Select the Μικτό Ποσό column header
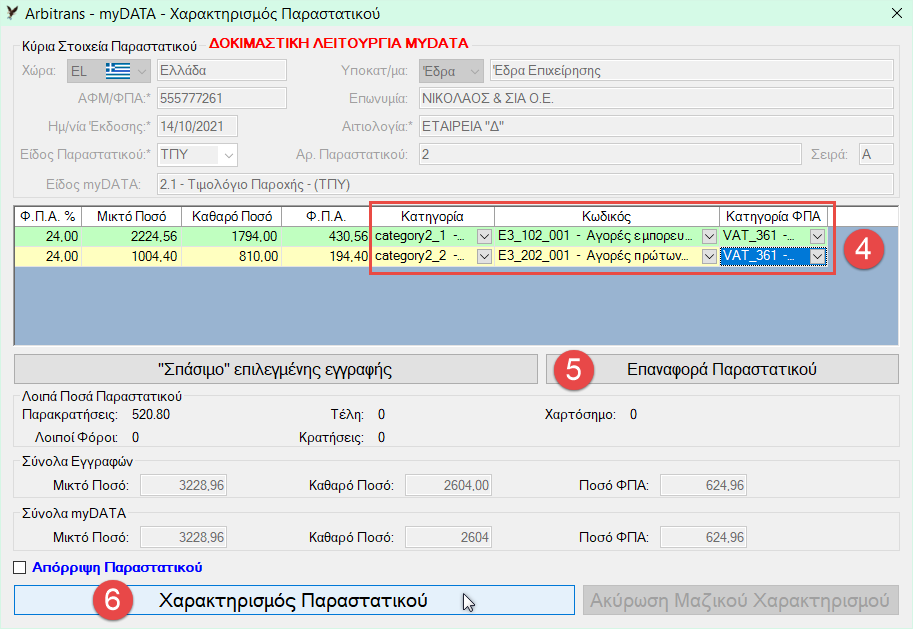The width and height of the screenshot is (913, 629). click(132, 217)
